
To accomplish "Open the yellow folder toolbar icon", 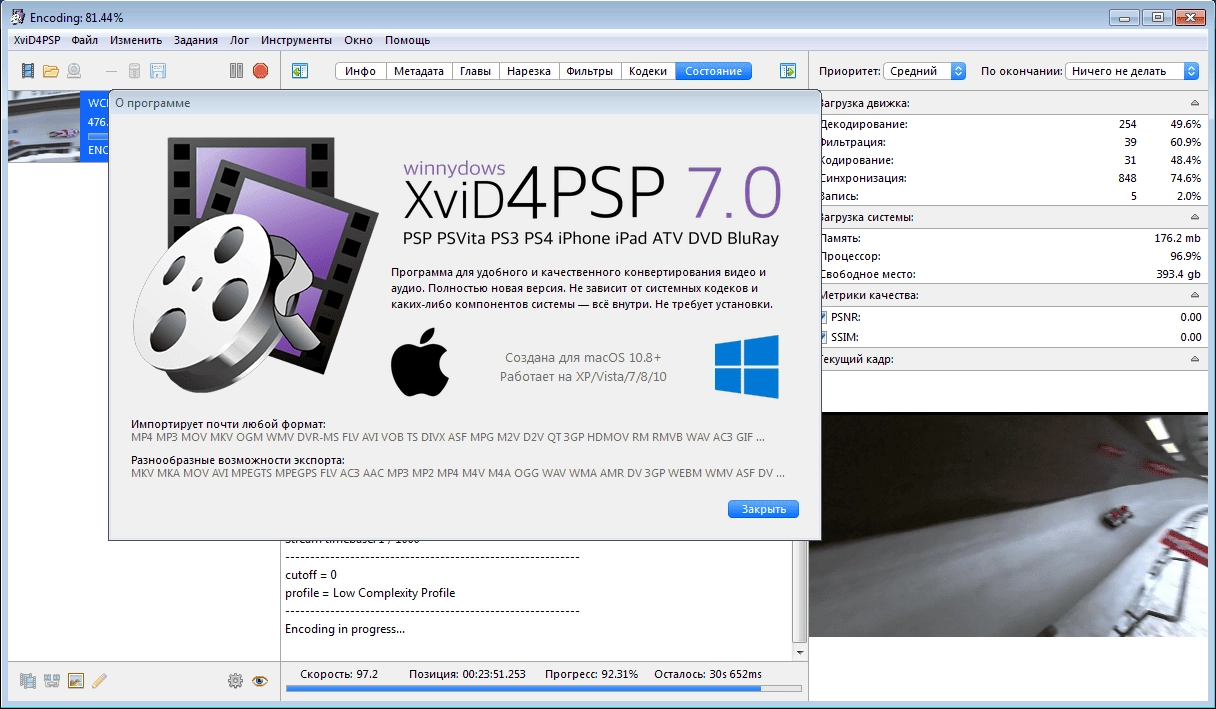I will [51, 71].
